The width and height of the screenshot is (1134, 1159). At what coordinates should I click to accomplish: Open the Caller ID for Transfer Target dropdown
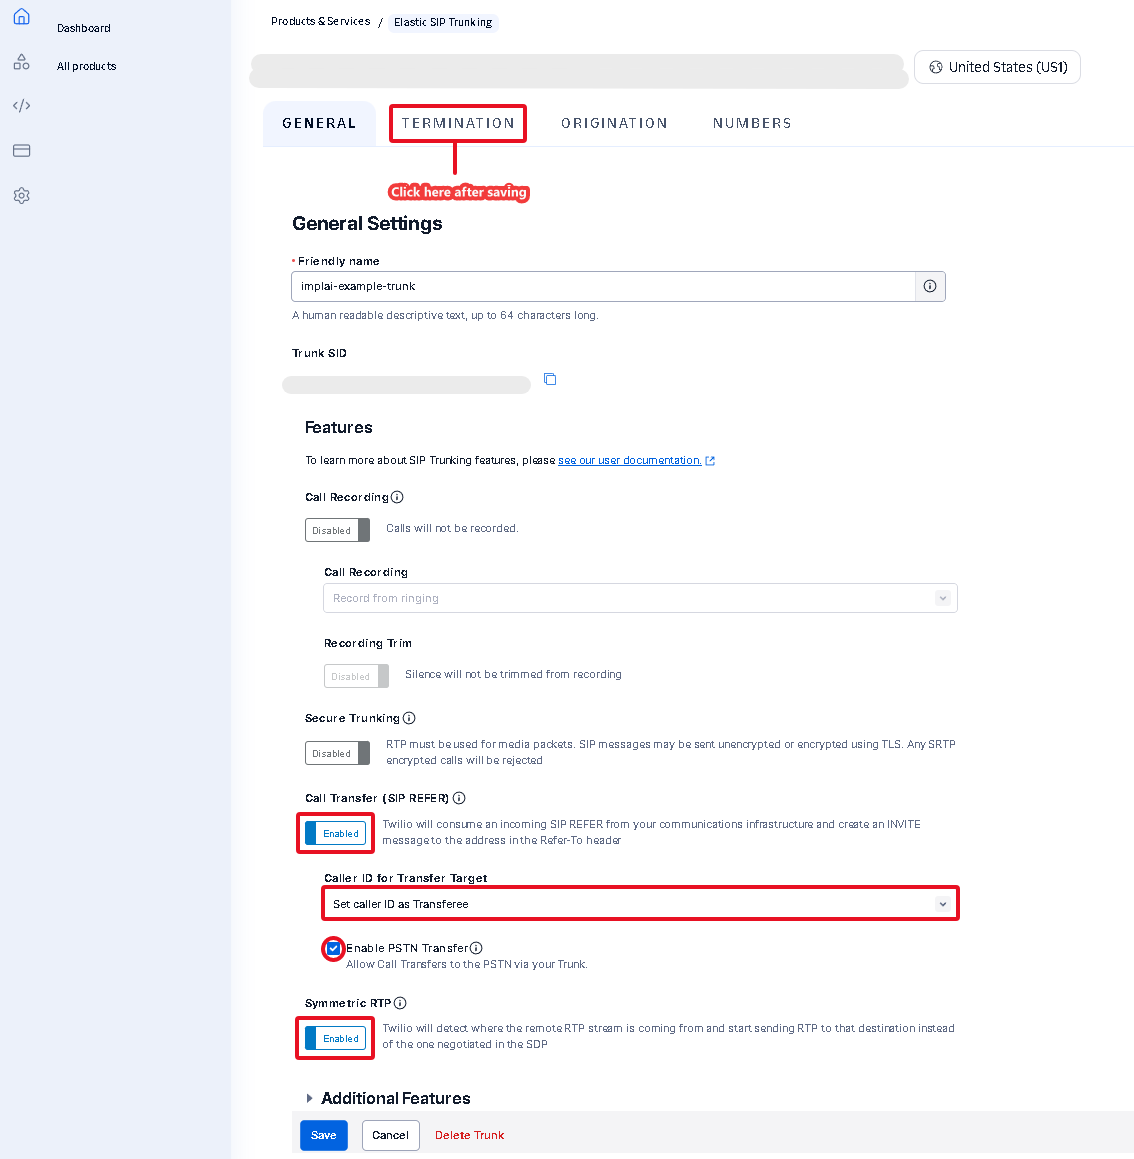point(640,904)
